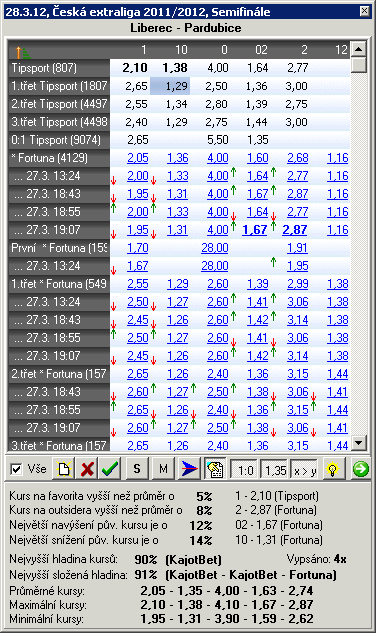Click 5,50 odds in 0:1 Tipsport row
Screen dimensions: 376x633
[218, 140]
